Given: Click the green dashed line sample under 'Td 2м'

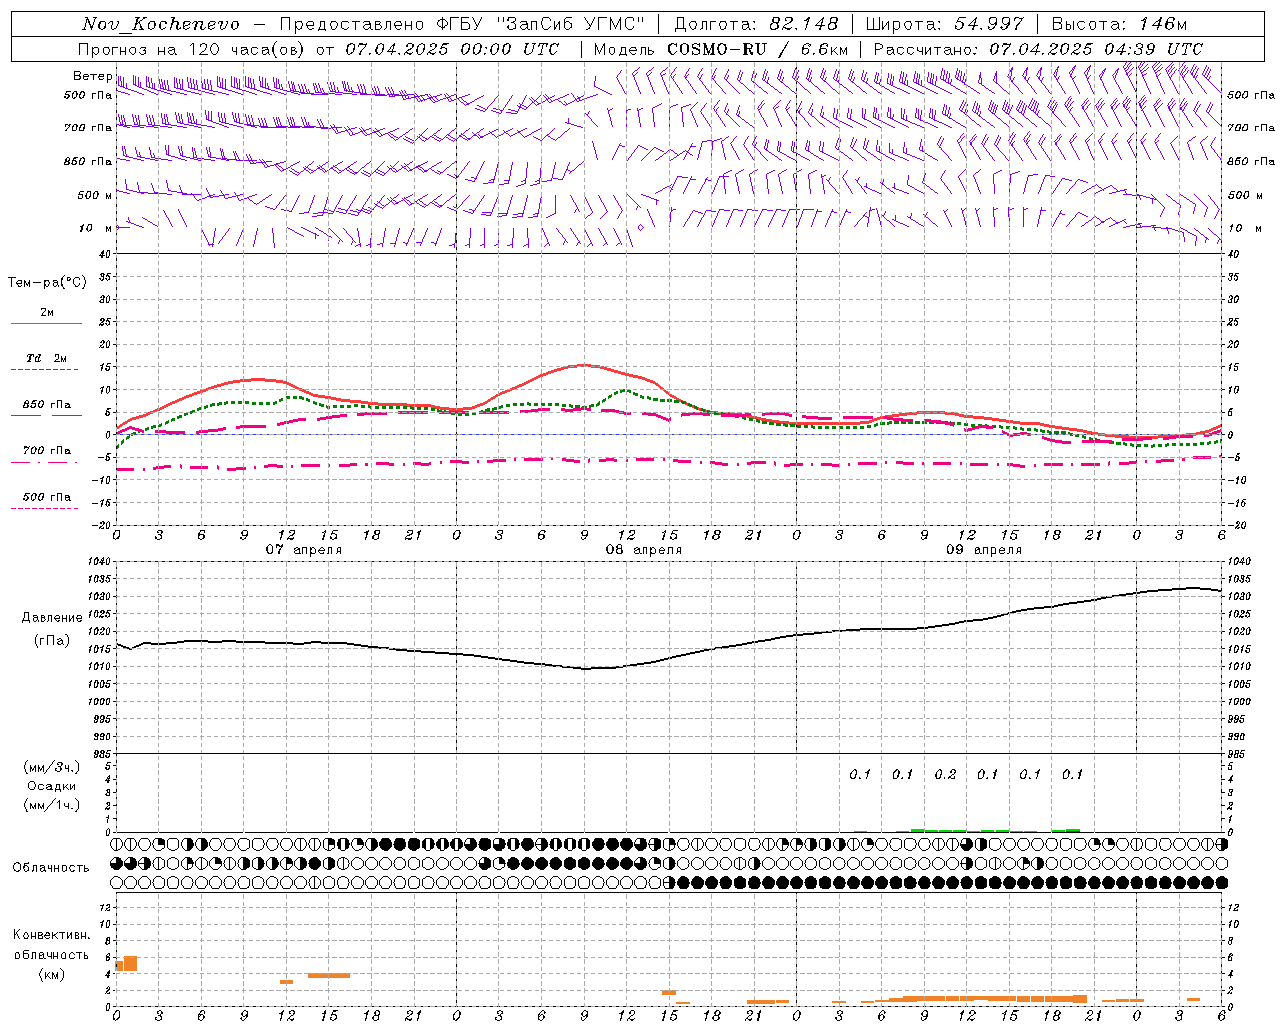Looking at the screenshot, I should pyautogui.click(x=44, y=370).
